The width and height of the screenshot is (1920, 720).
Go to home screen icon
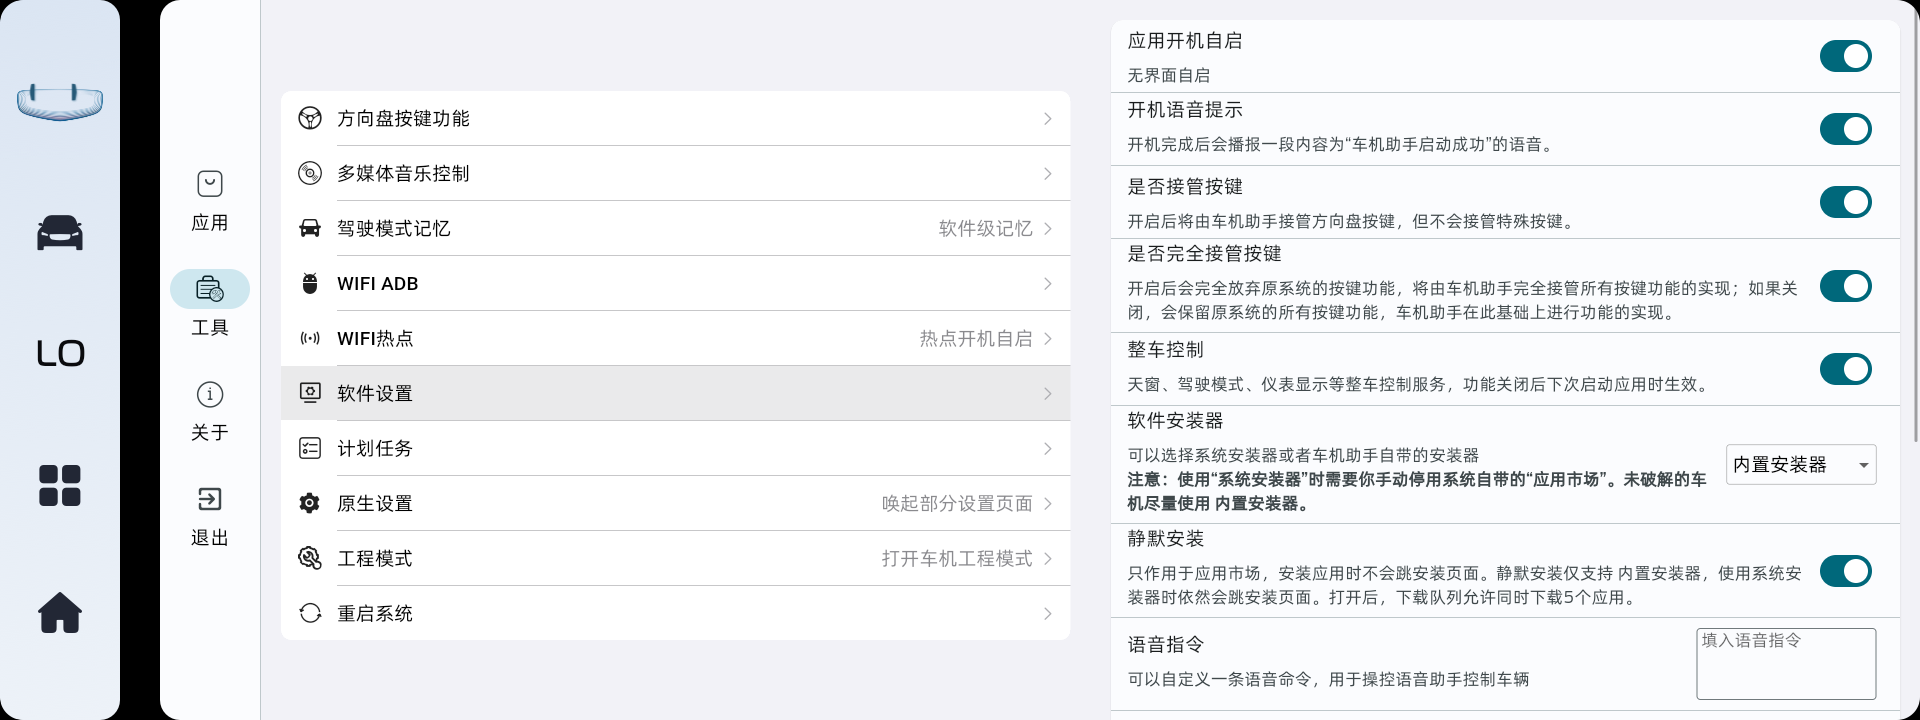pyautogui.click(x=60, y=612)
